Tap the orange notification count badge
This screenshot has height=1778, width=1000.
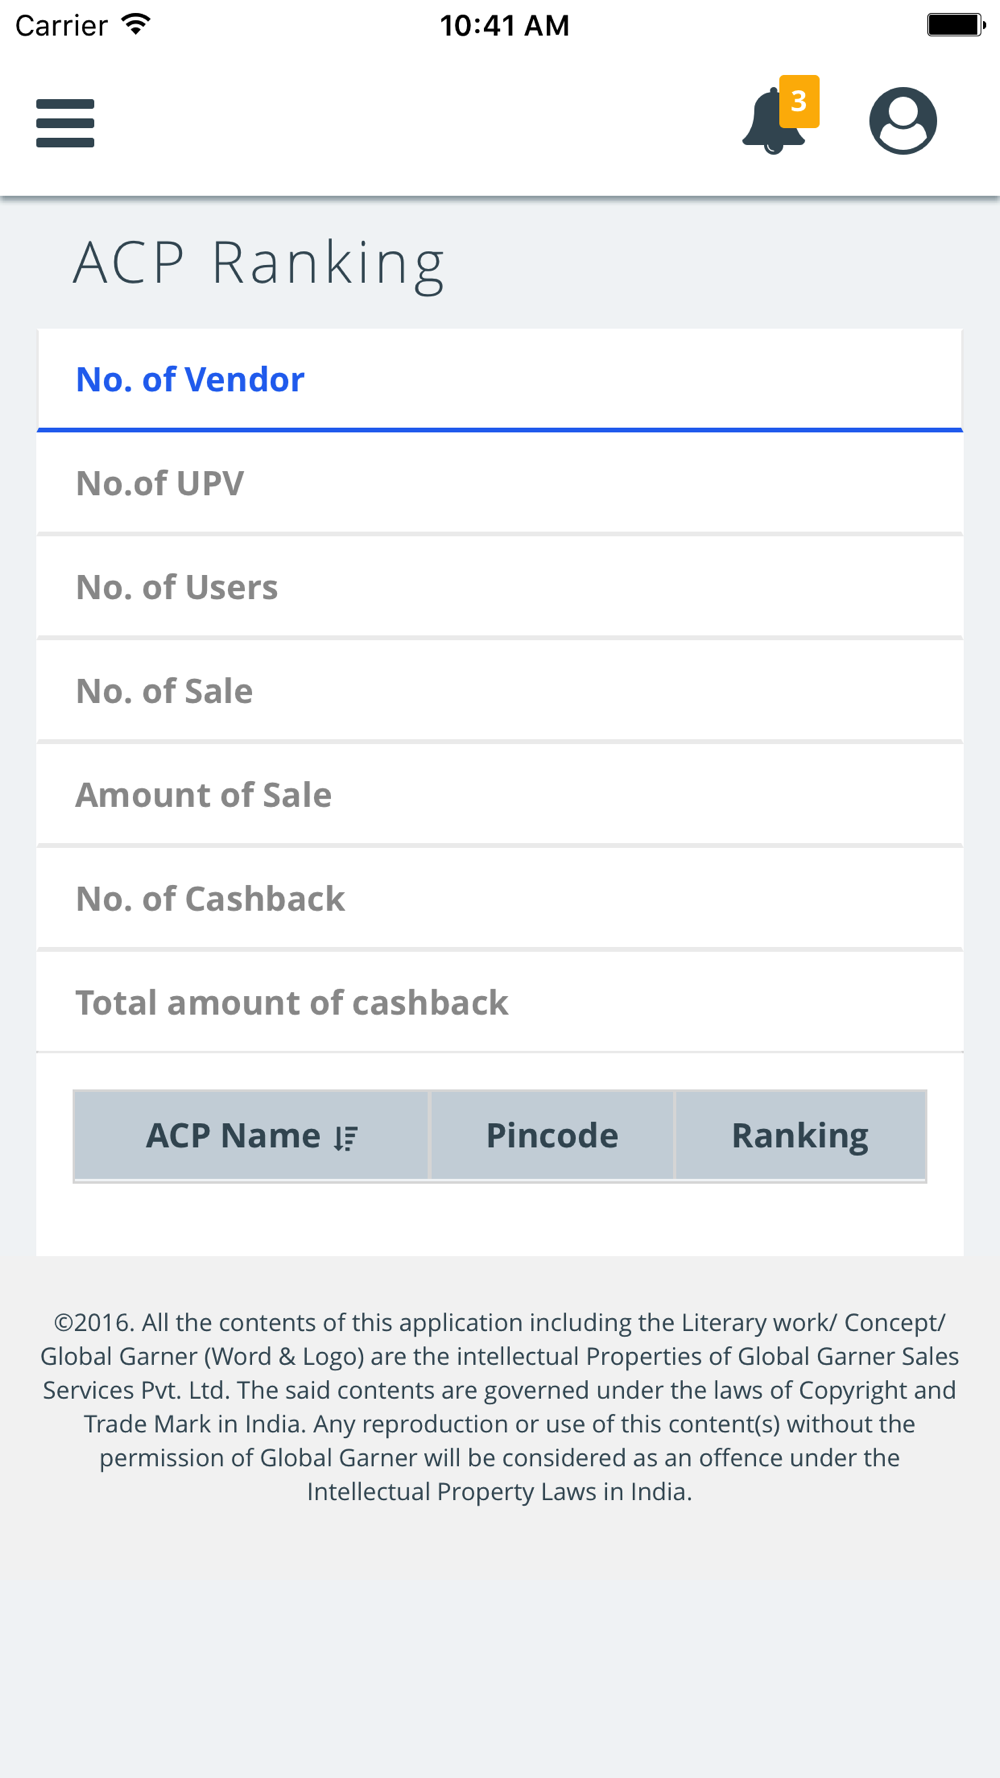pyautogui.click(x=799, y=101)
